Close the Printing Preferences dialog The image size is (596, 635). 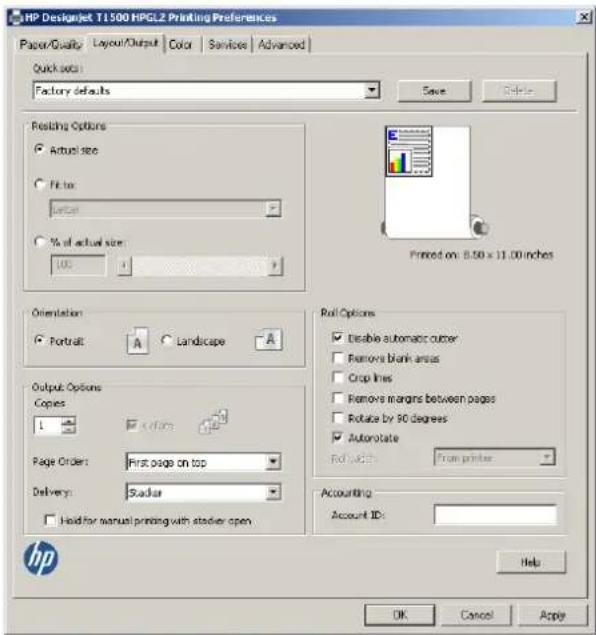pyautogui.click(x=583, y=17)
